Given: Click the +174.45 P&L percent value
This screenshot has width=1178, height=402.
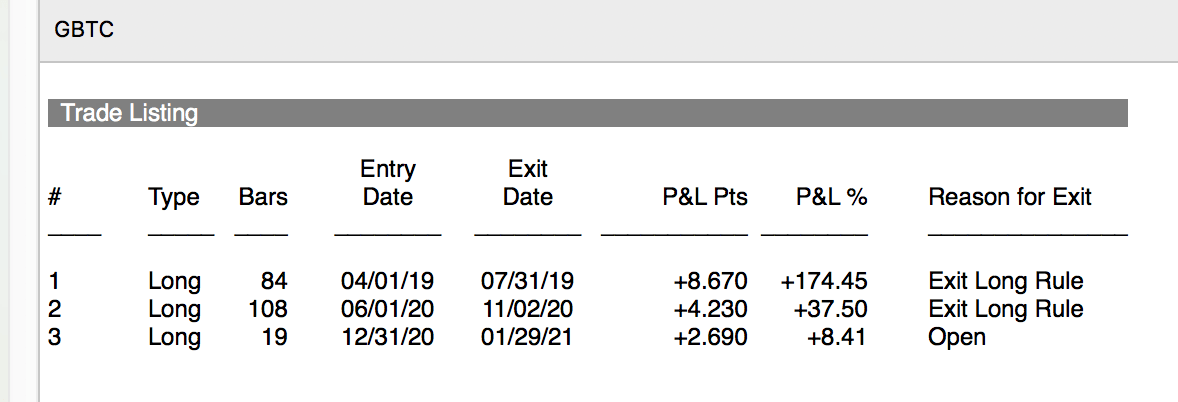Looking at the screenshot, I should pos(823,281).
